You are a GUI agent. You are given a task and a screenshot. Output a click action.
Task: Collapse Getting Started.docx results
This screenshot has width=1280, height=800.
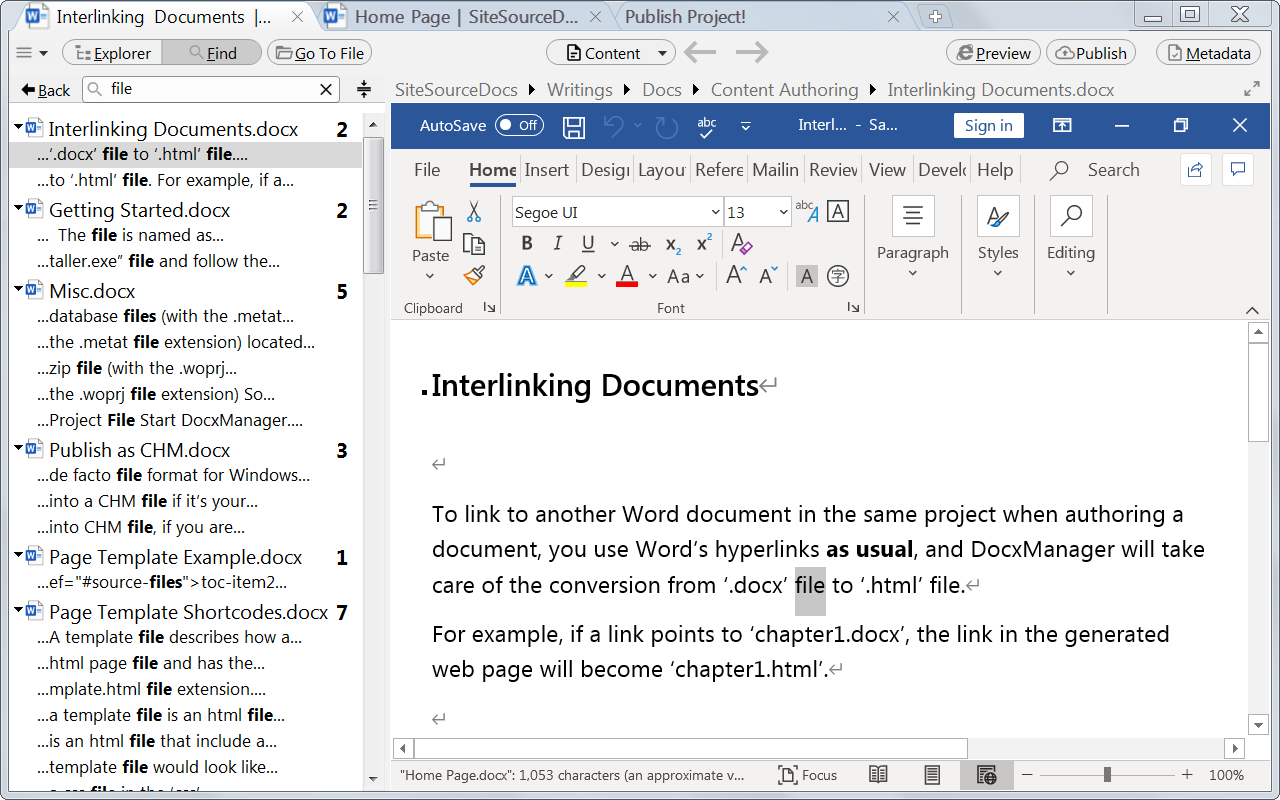pos(19,210)
